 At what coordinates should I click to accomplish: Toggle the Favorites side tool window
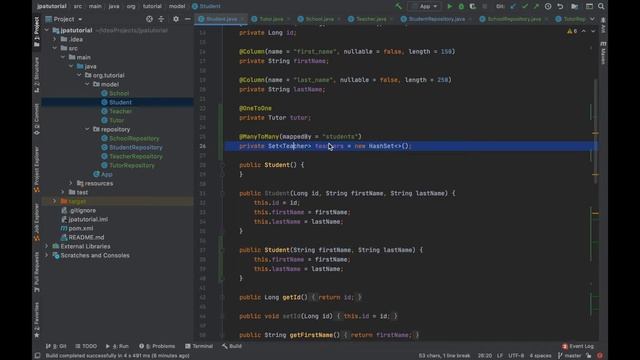click(37, 320)
